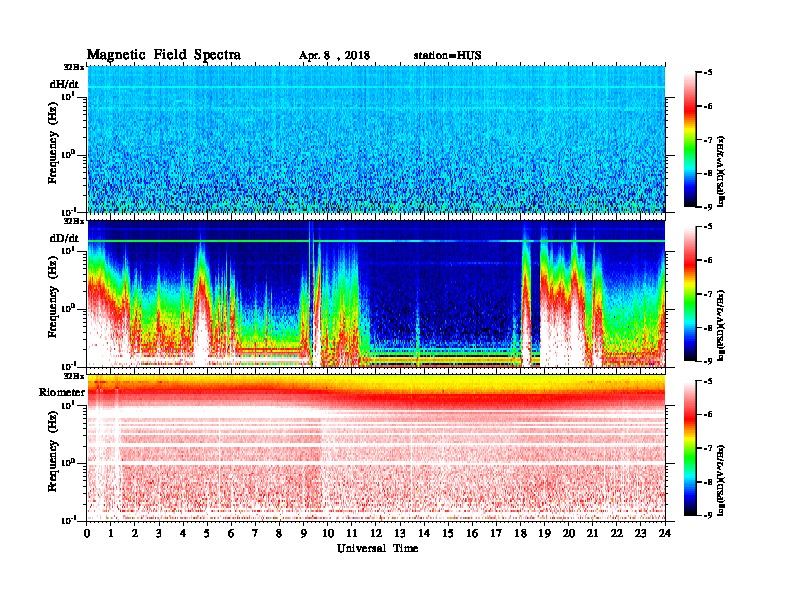Click the "station=HUS" label
Screen dimensions: 792x612
tap(447, 56)
